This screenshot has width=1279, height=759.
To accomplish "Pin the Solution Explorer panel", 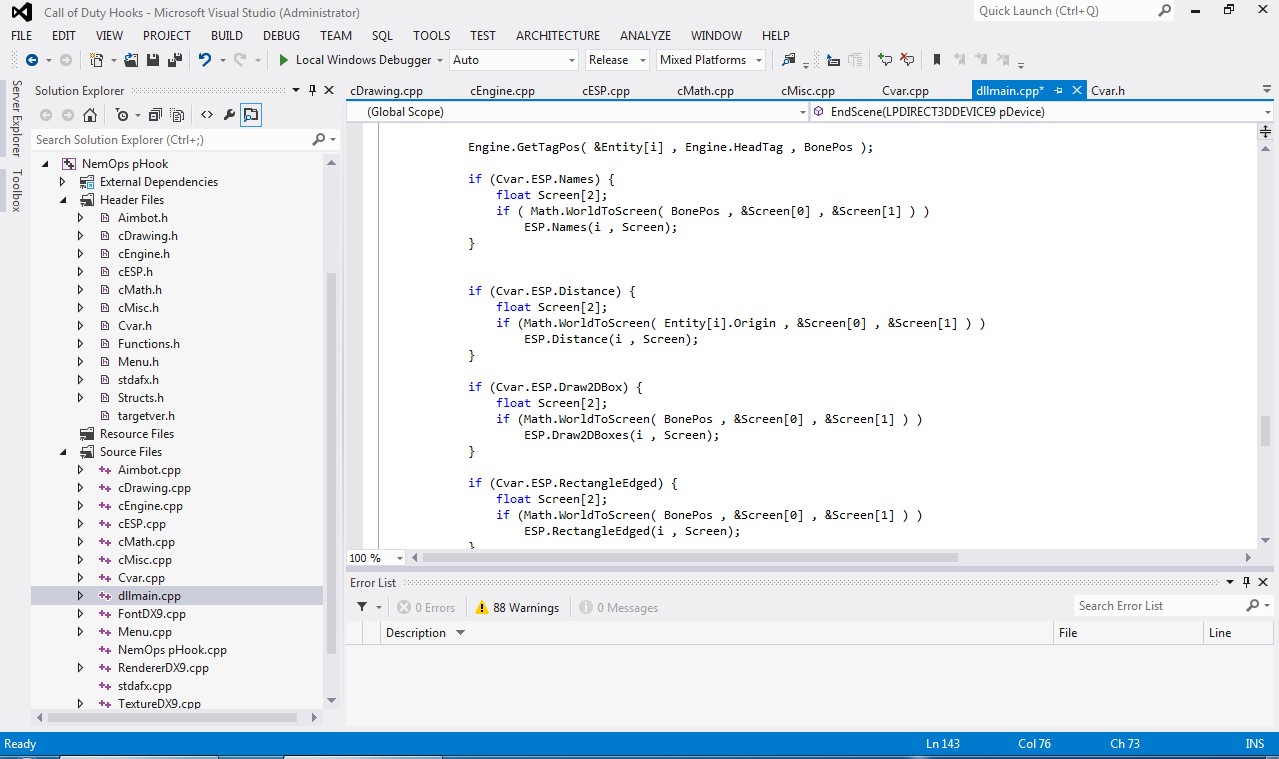I will [312, 90].
